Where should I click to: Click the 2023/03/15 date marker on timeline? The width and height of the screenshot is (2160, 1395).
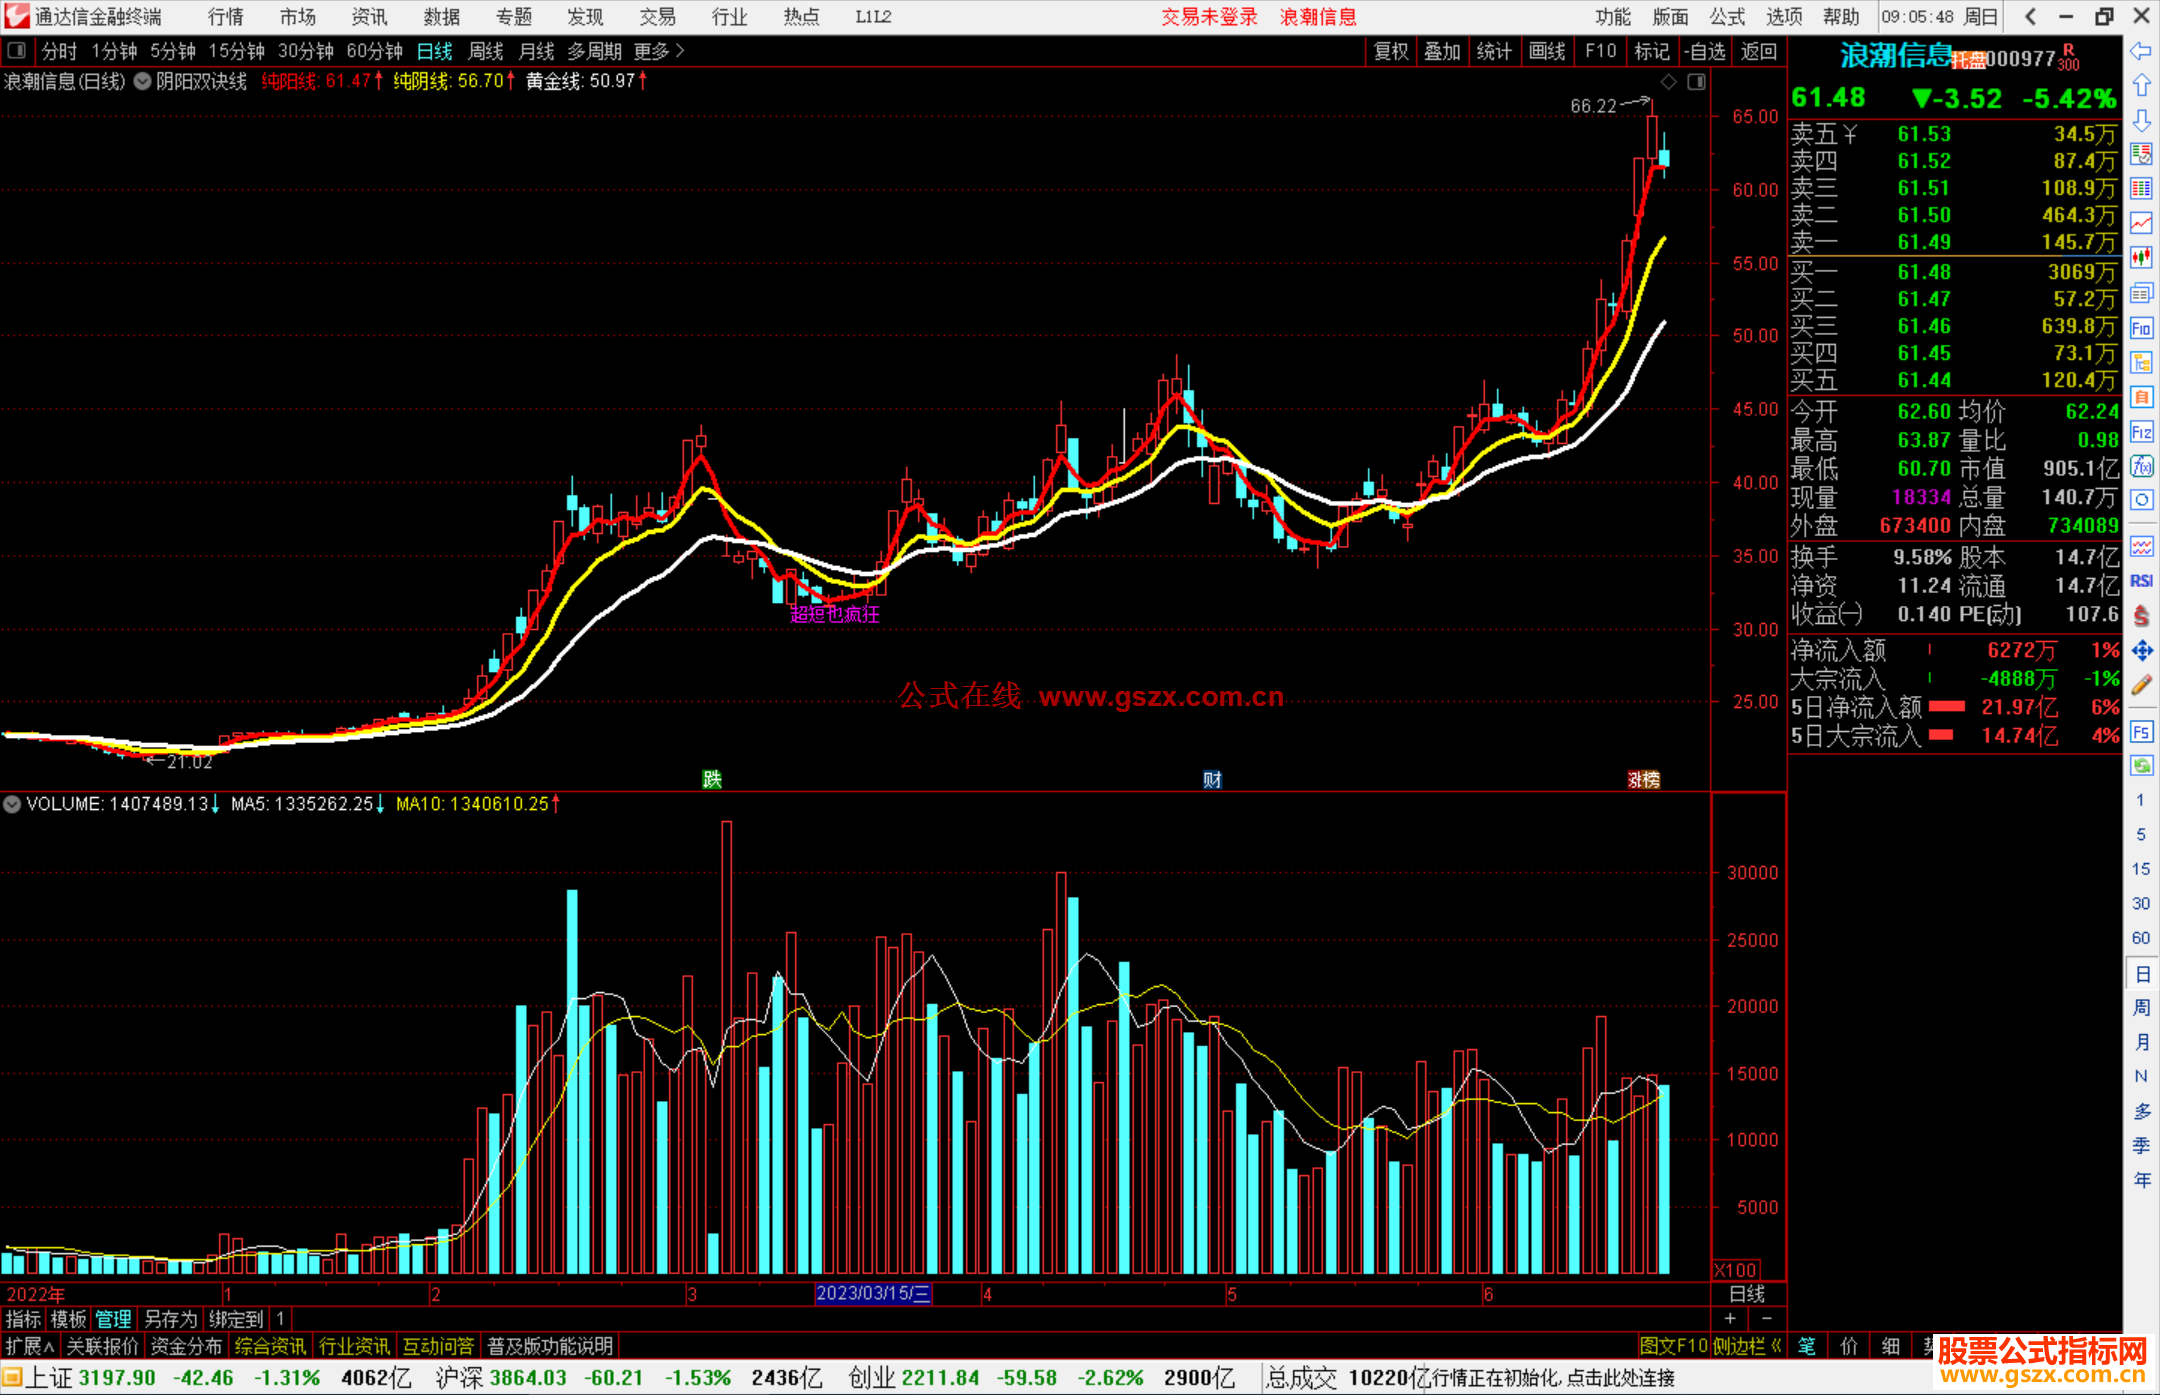(873, 1294)
